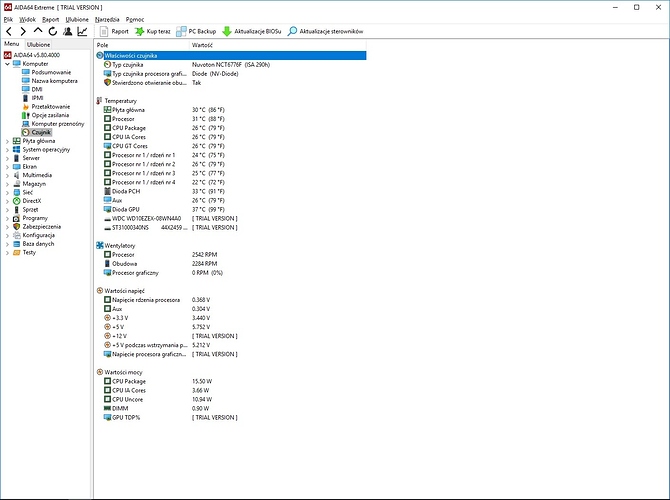
Task: Expand the Magazyn tree node
Action: point(7,184)
